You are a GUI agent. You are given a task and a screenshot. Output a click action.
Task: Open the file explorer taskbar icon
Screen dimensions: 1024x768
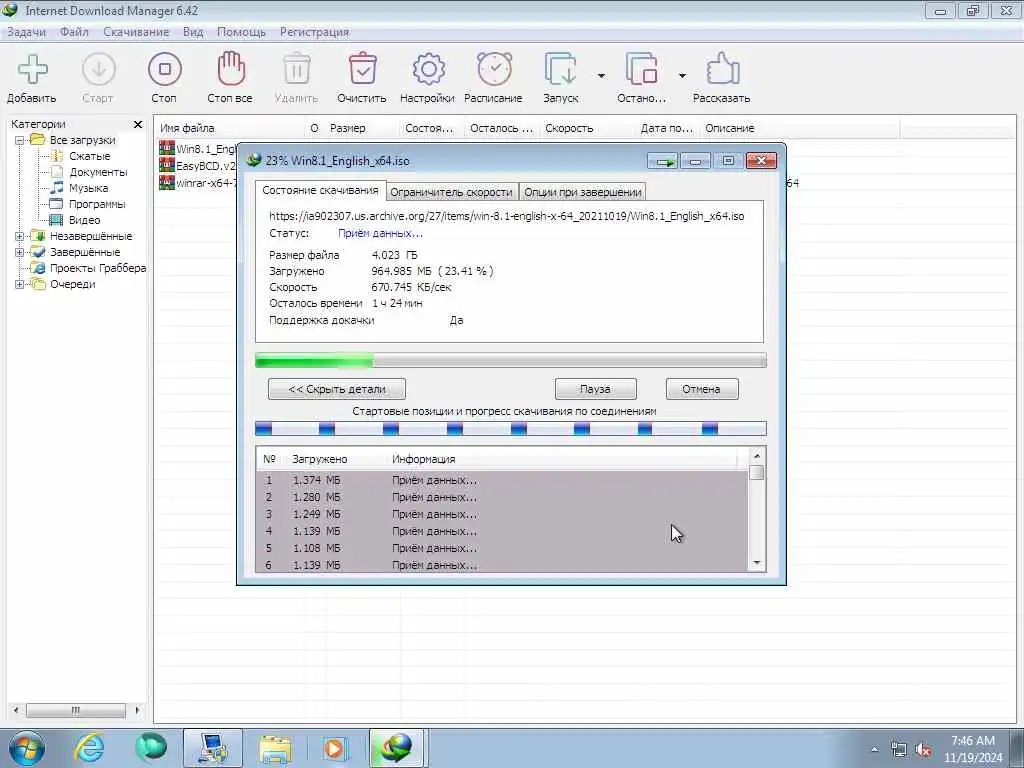click(275, 748)
